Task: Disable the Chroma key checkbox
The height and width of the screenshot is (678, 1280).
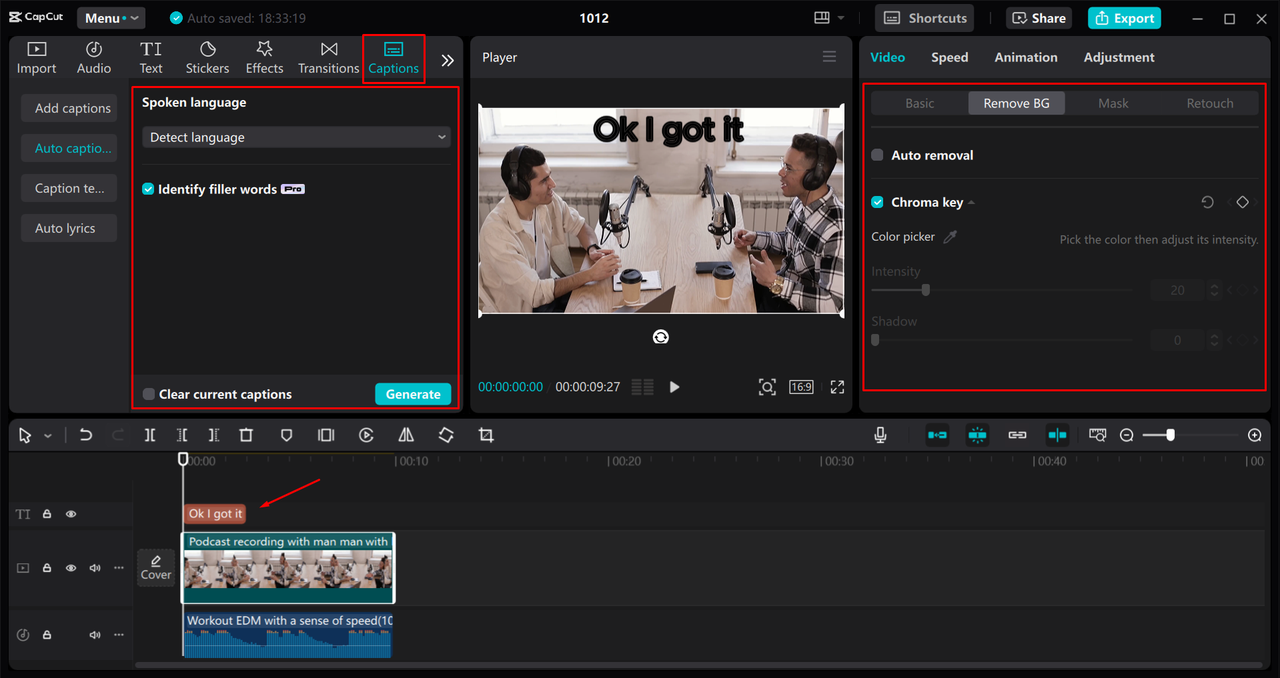Action: click(x=877, y=202)
